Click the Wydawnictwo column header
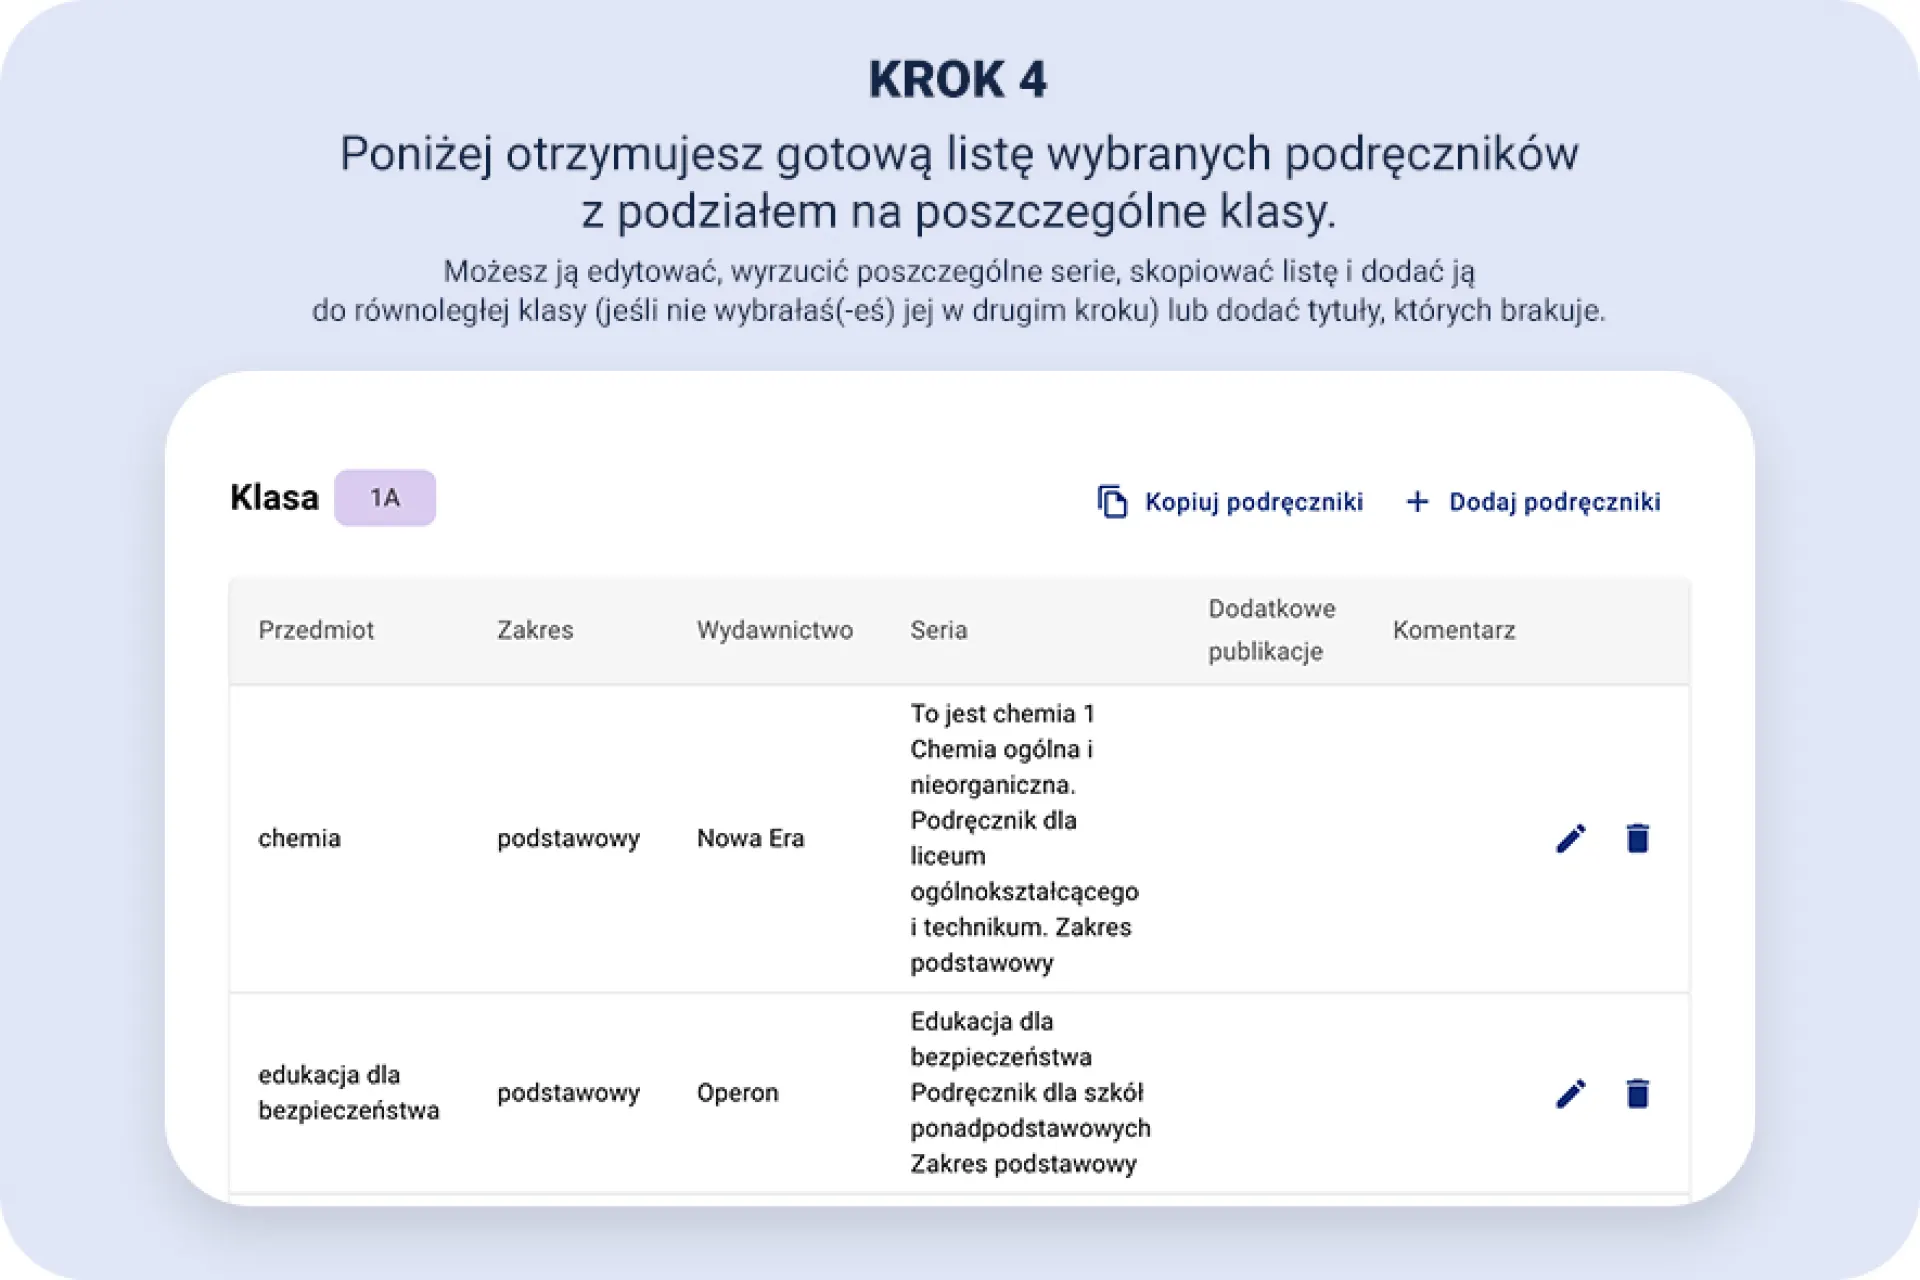The width and height of the screenshot is (1920, 1280). point(775,630)
